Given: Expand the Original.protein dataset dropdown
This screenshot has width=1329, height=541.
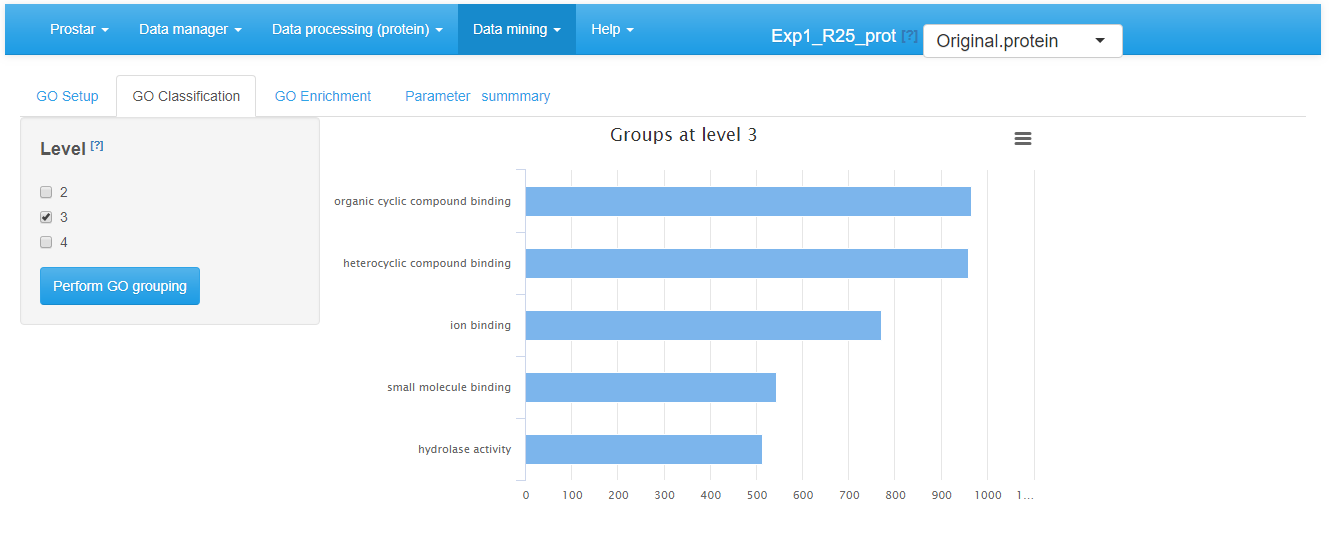Looking at the screenshot, I should click(x=1022, y=41).
